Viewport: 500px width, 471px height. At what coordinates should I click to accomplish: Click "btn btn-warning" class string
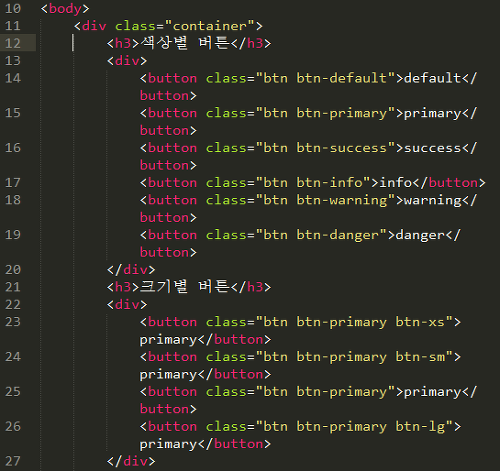click(325, 200)
